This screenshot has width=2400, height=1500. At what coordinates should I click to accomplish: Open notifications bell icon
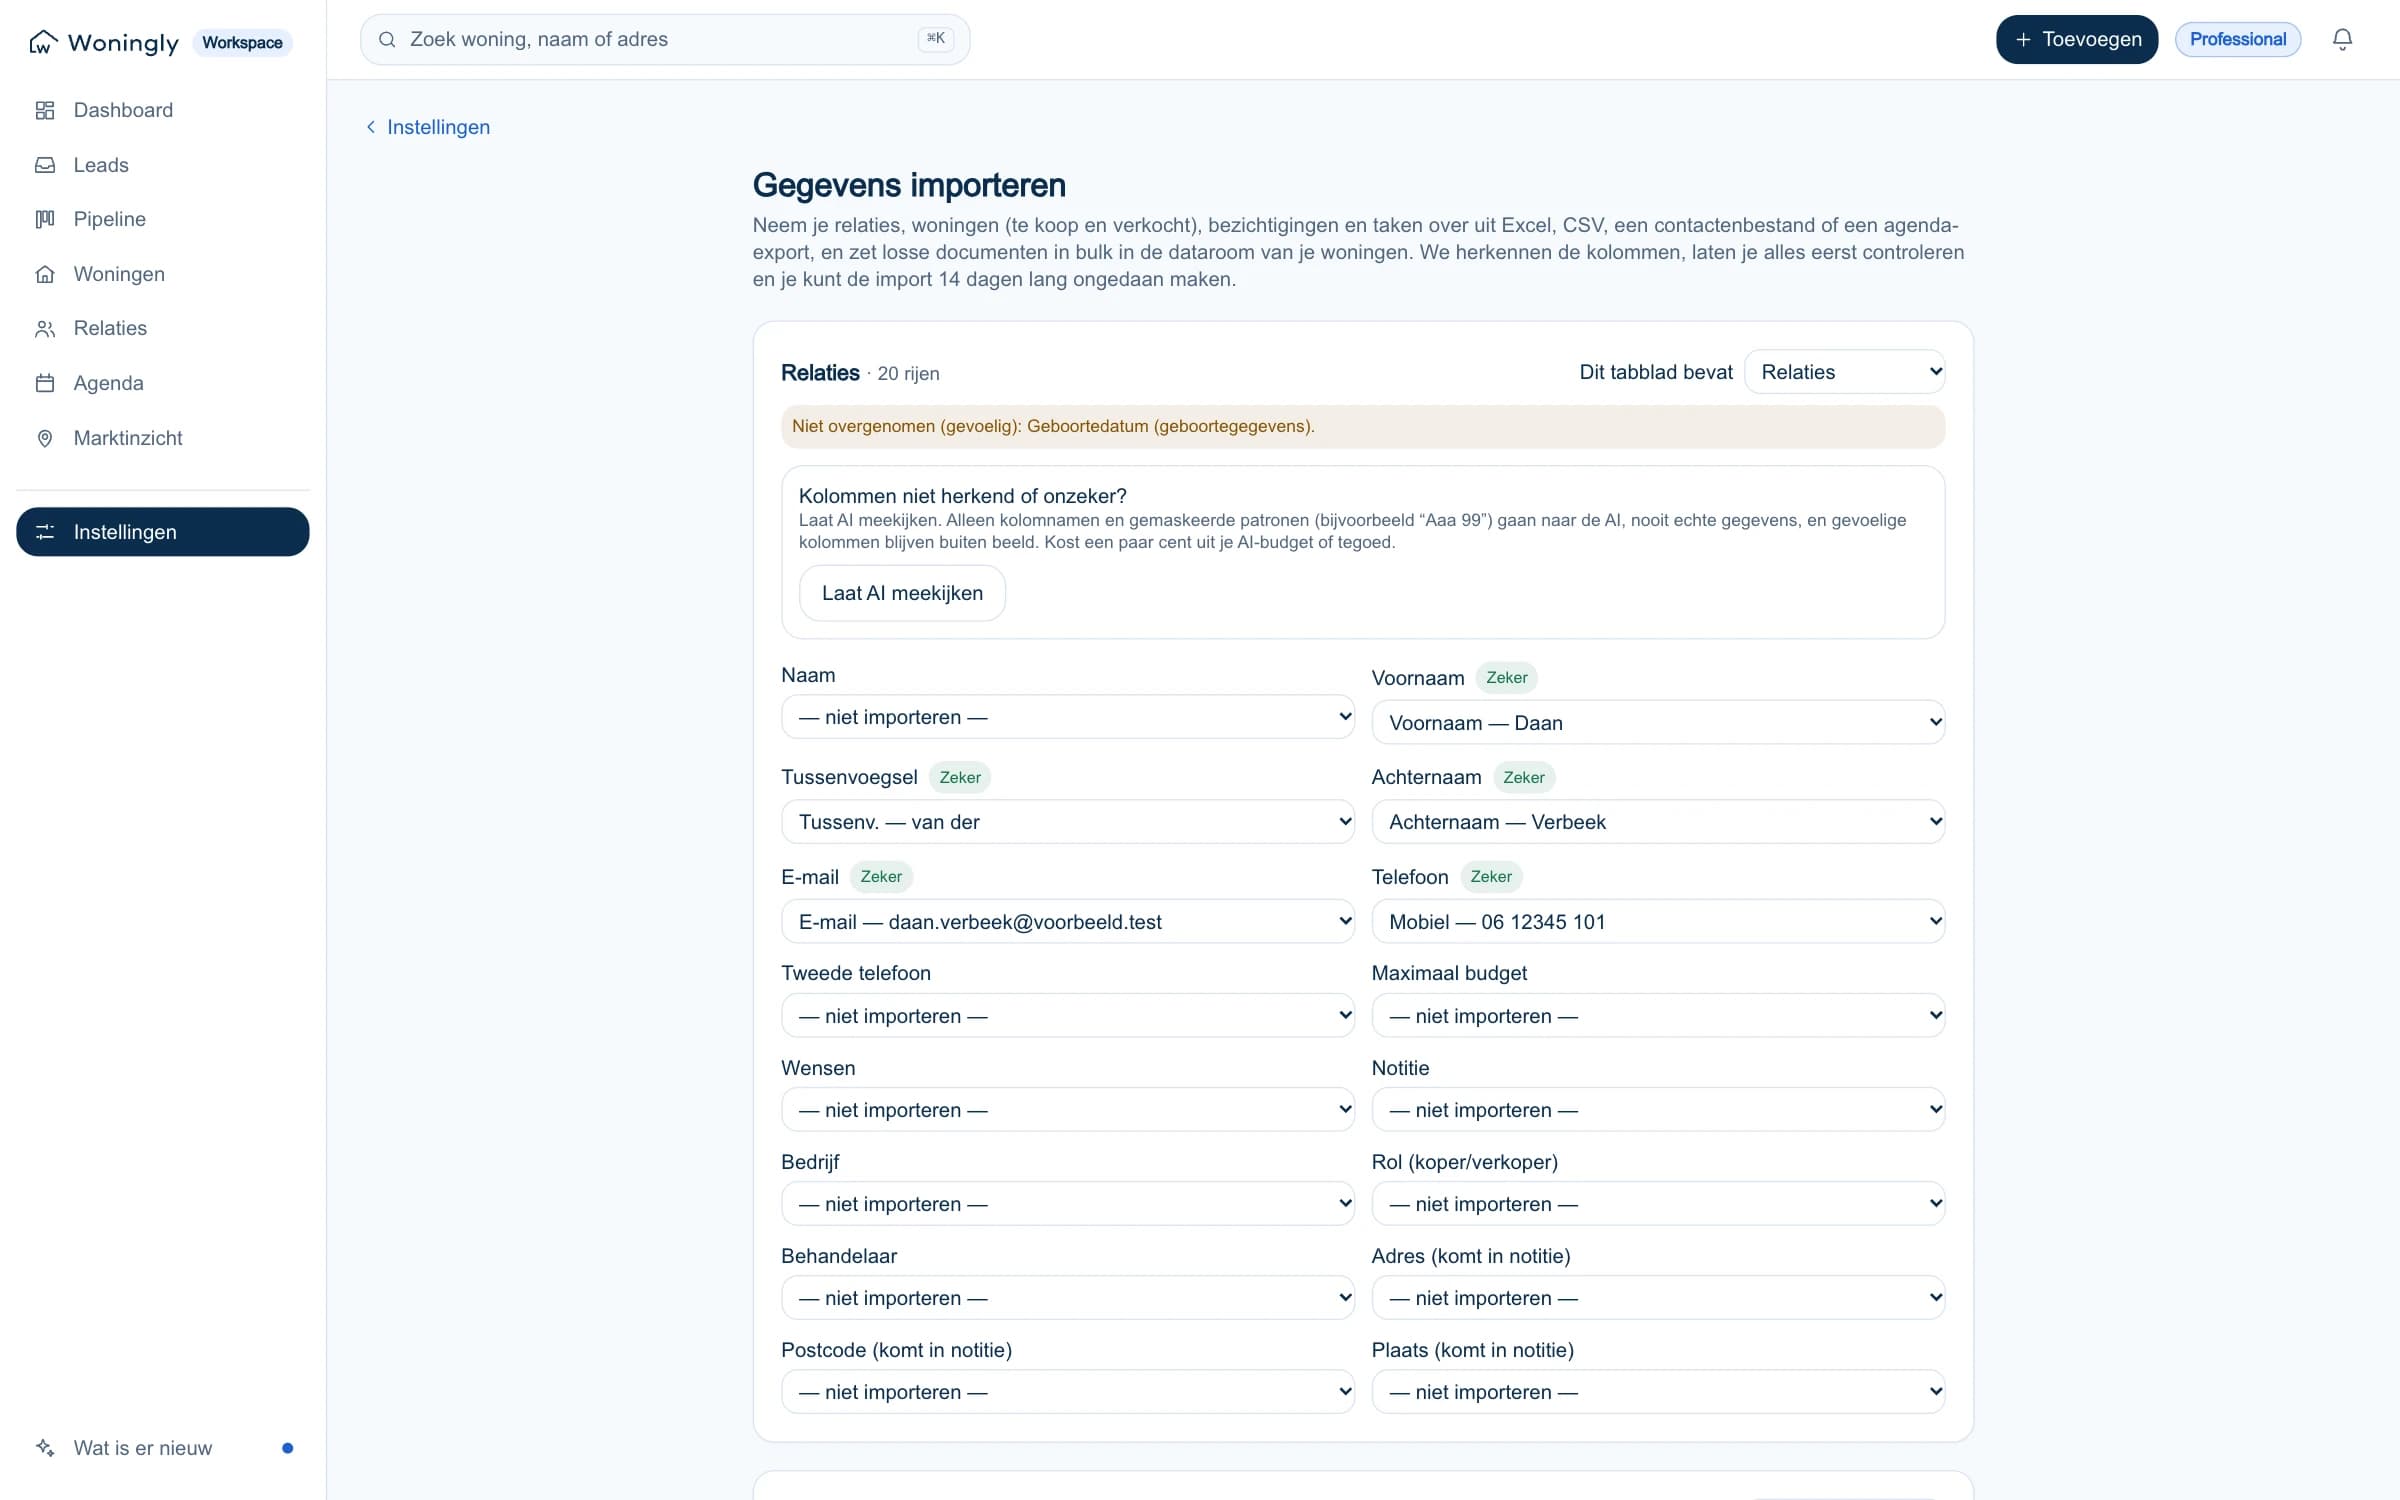(2342, 39)
